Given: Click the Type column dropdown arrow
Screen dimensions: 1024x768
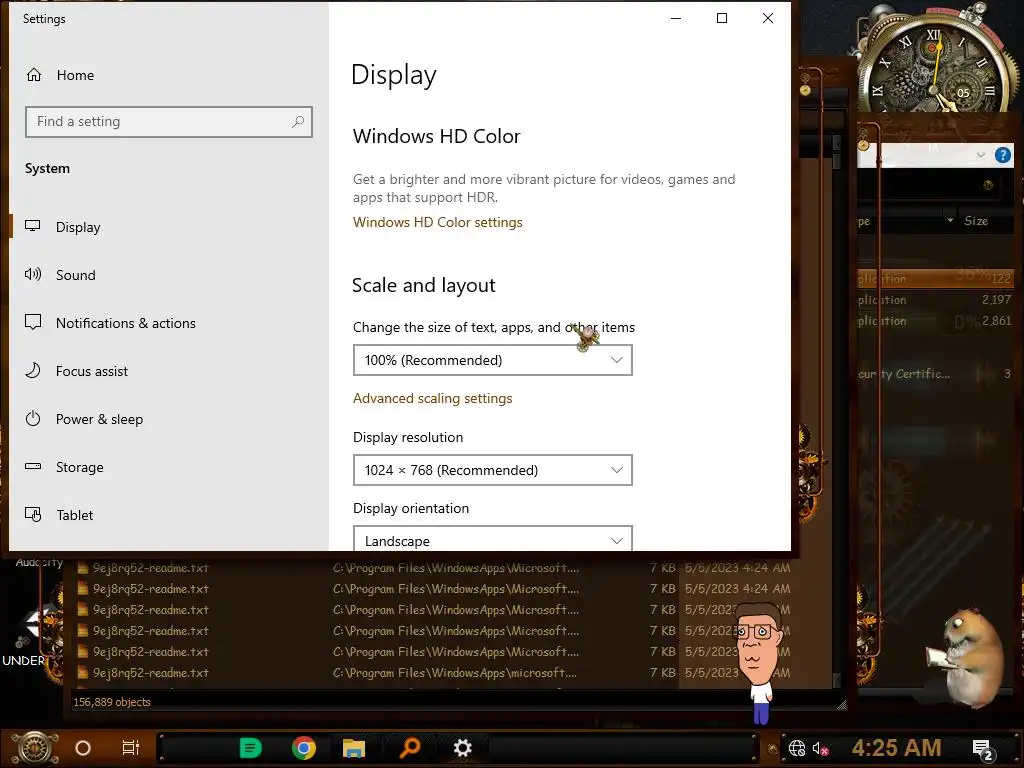Looking at the screenshot, I should (950, 221).
